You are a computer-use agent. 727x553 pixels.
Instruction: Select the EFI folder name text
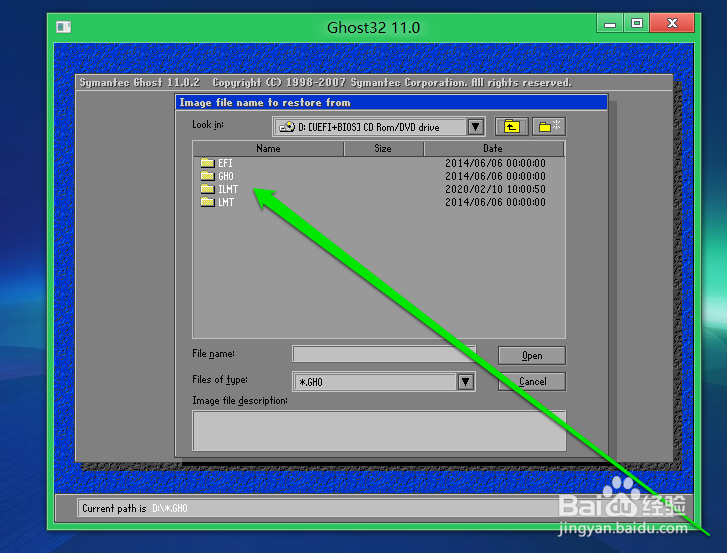click(225, 163)
